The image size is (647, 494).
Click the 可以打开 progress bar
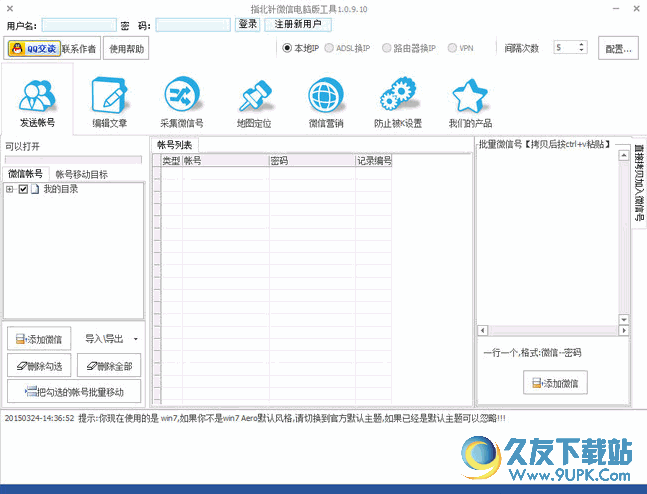(73, 159)
